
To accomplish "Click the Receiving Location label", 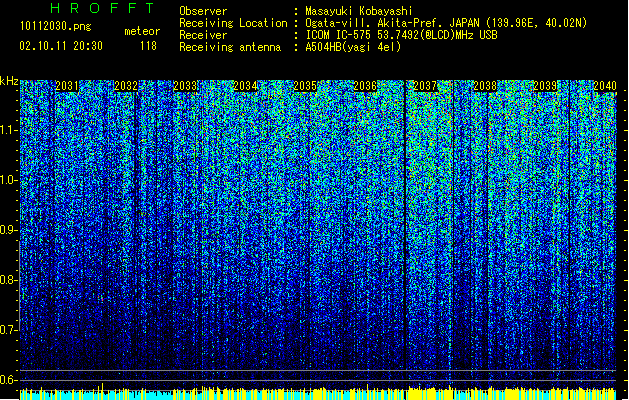I will [233, 23].
